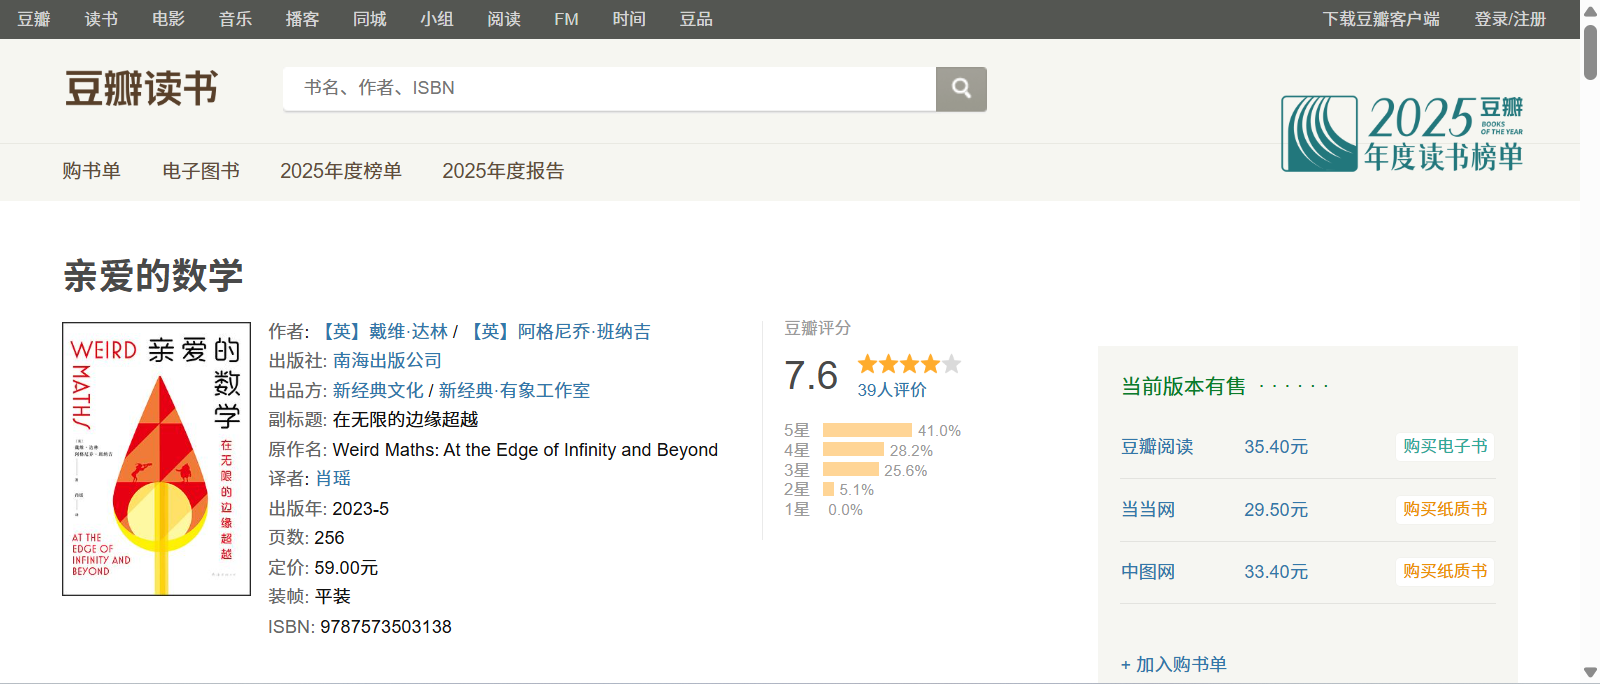Open 音乐 in top navigation
The width and height of the screenshot is (1600, 684).
(x=235, y=19)
